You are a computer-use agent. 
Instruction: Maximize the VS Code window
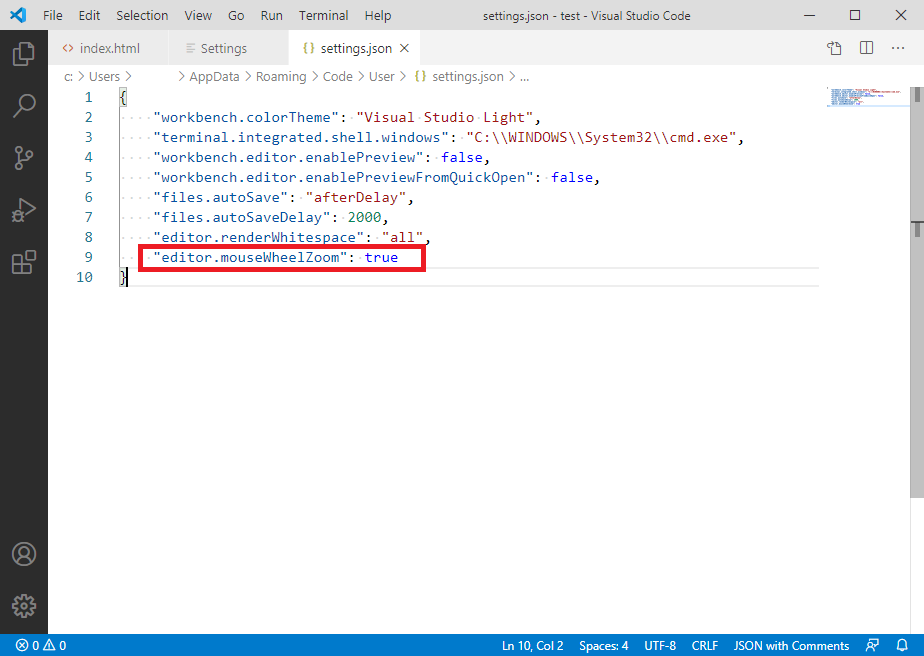pos(855,15)
